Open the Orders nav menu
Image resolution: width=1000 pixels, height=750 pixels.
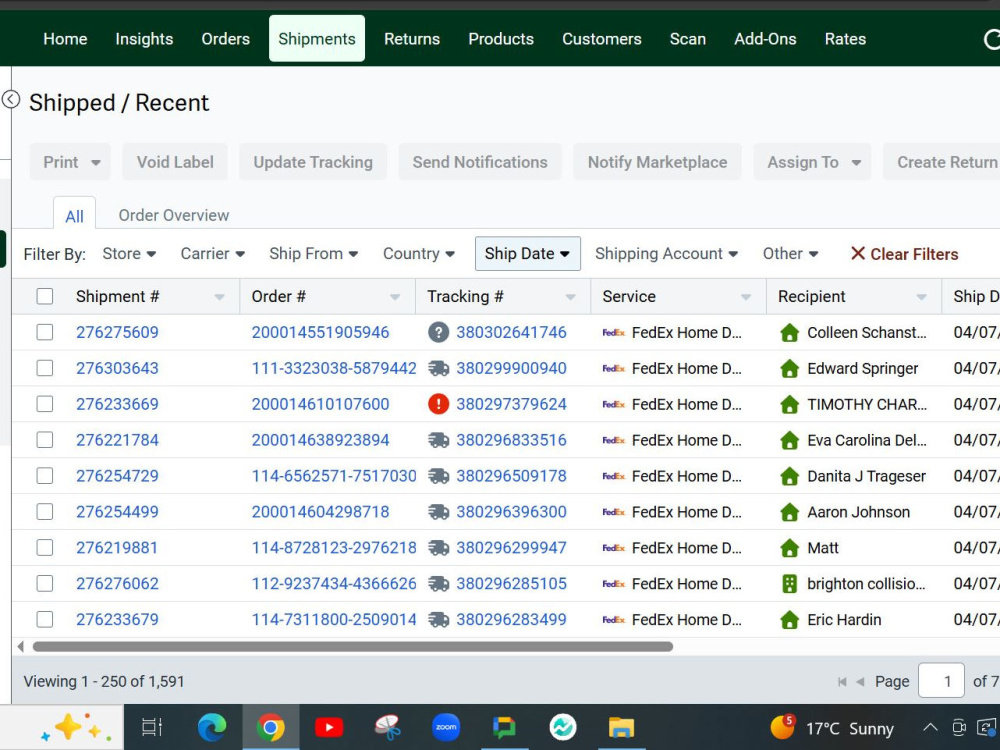pos(226,39)
